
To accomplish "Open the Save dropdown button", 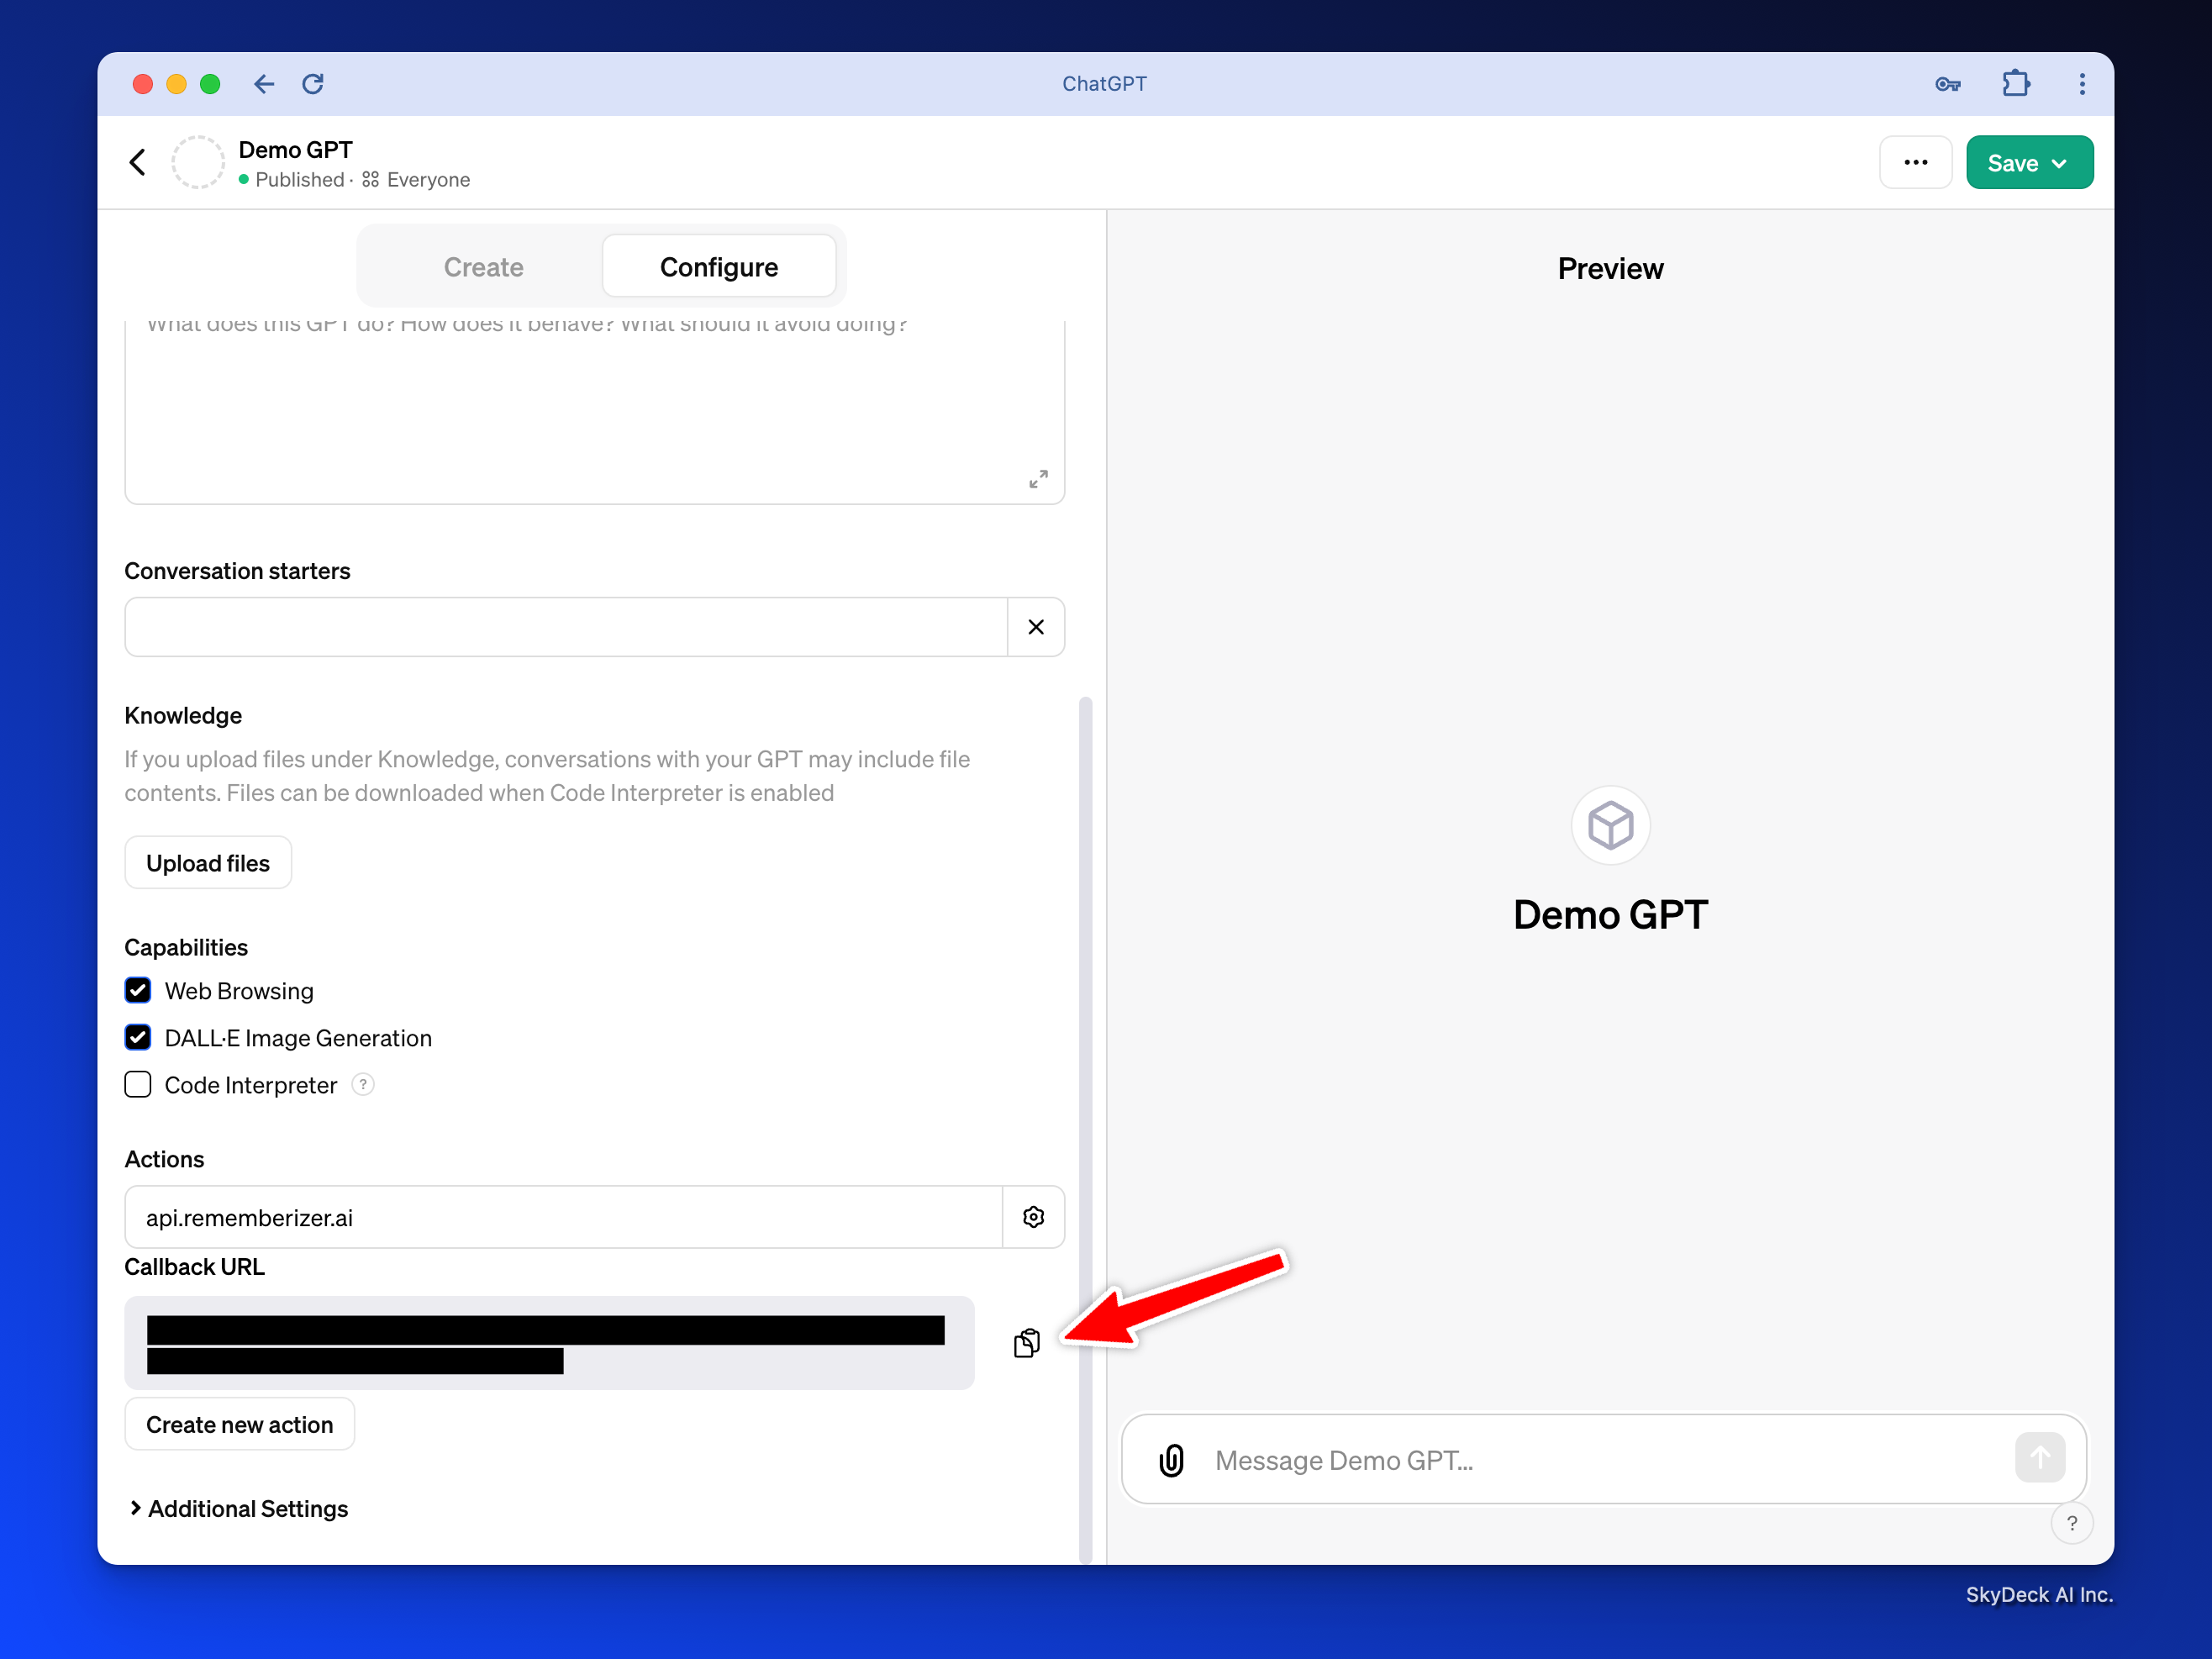I will click(2028, 163).
